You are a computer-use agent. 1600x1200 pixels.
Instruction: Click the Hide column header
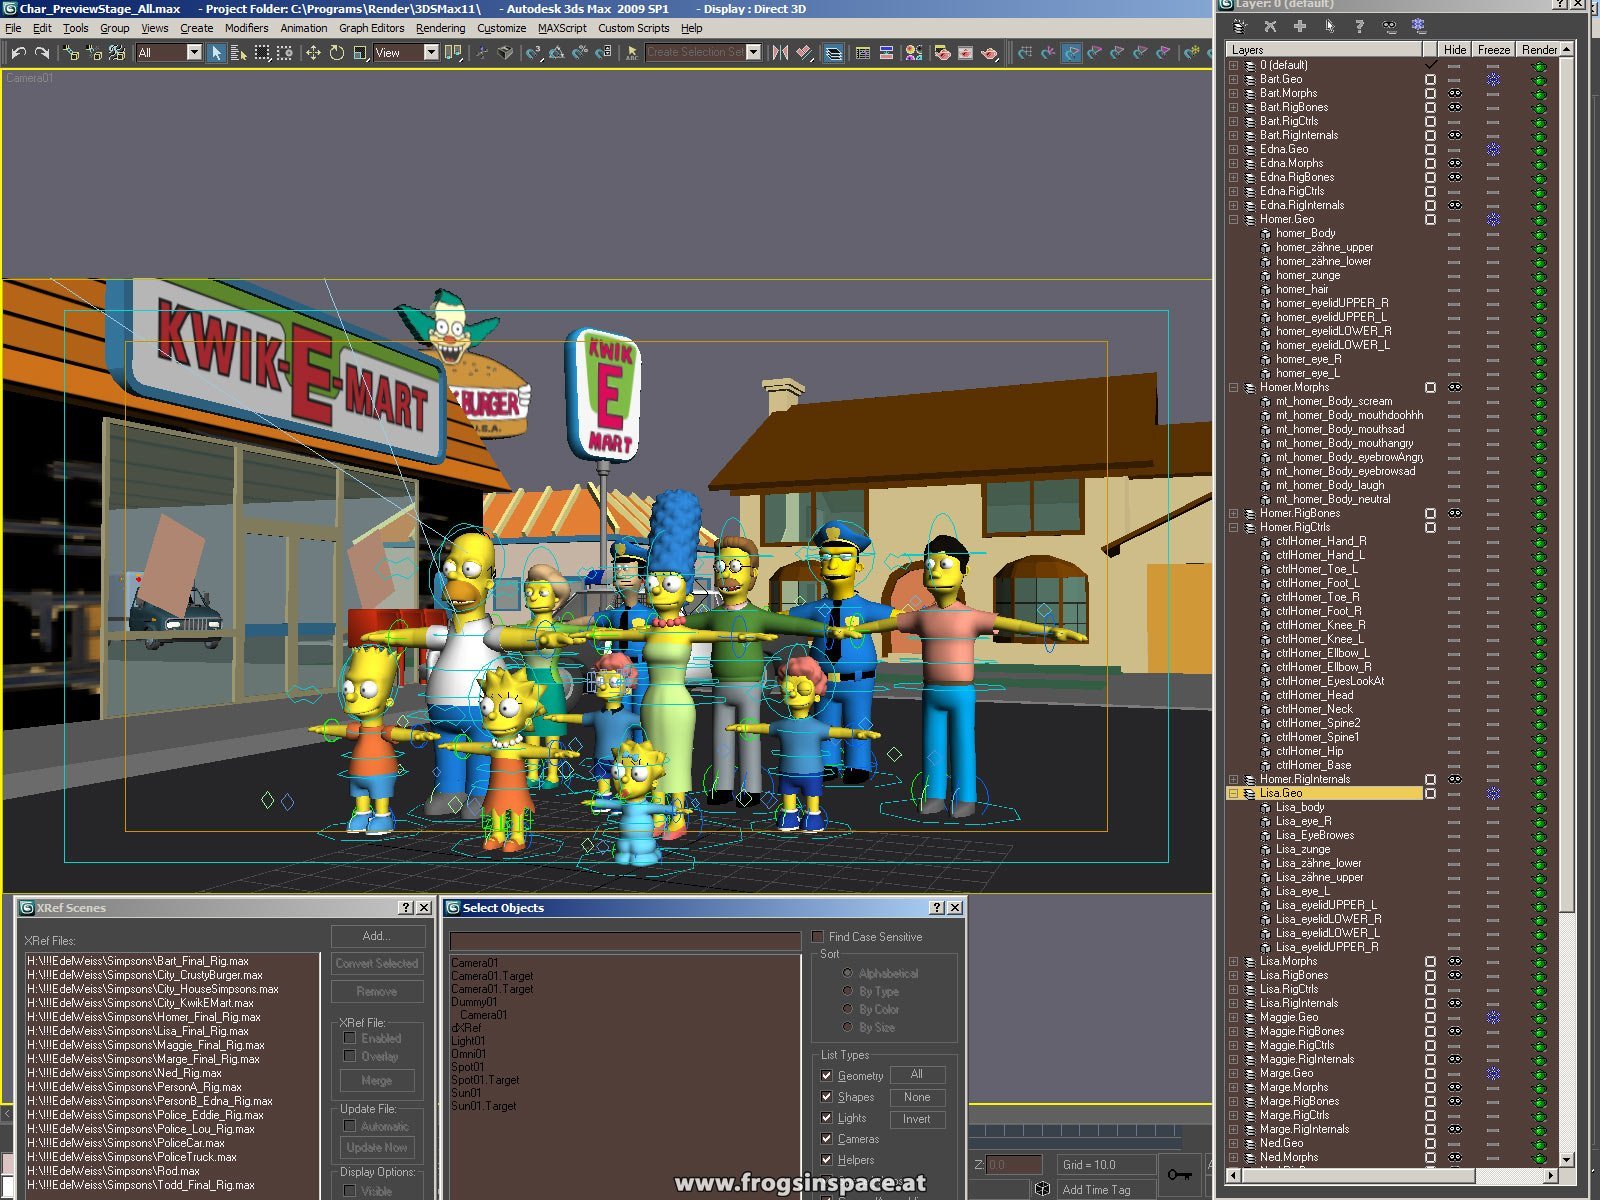(x=1455, y=49)
